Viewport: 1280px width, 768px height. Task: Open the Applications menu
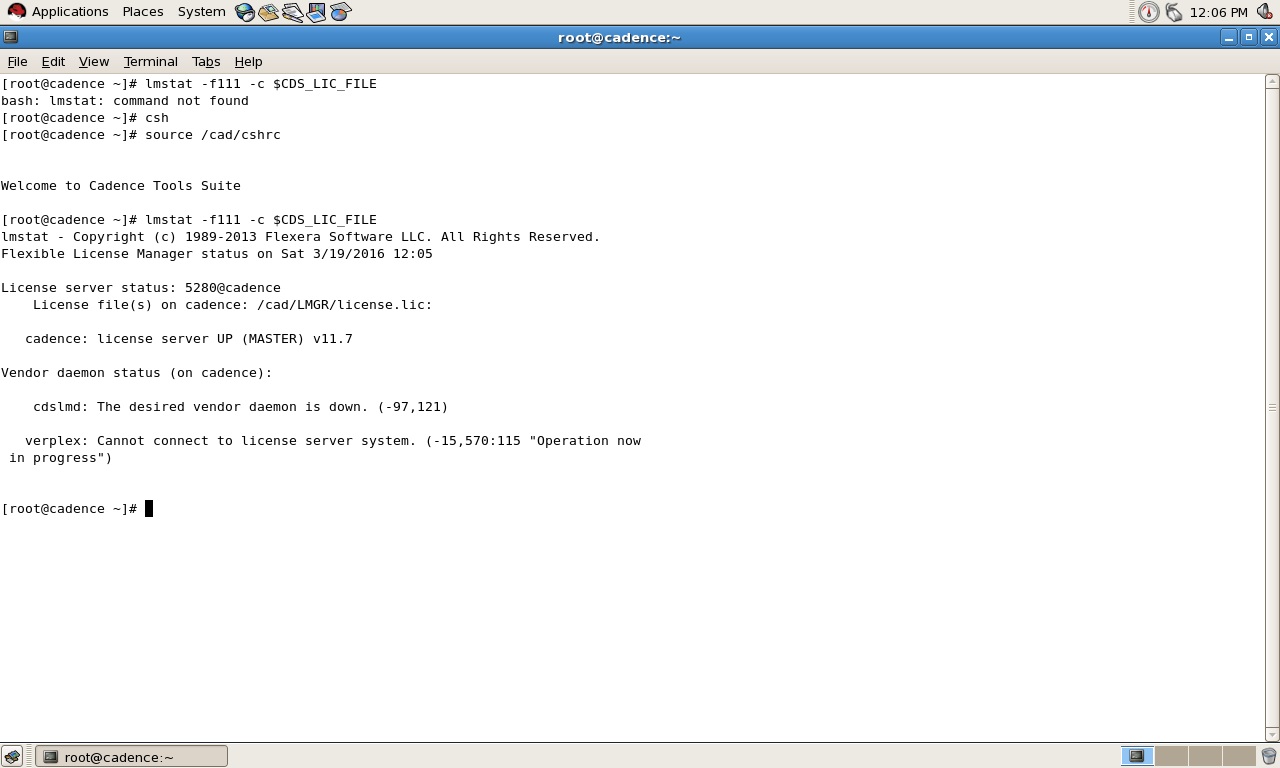[58, 12]
